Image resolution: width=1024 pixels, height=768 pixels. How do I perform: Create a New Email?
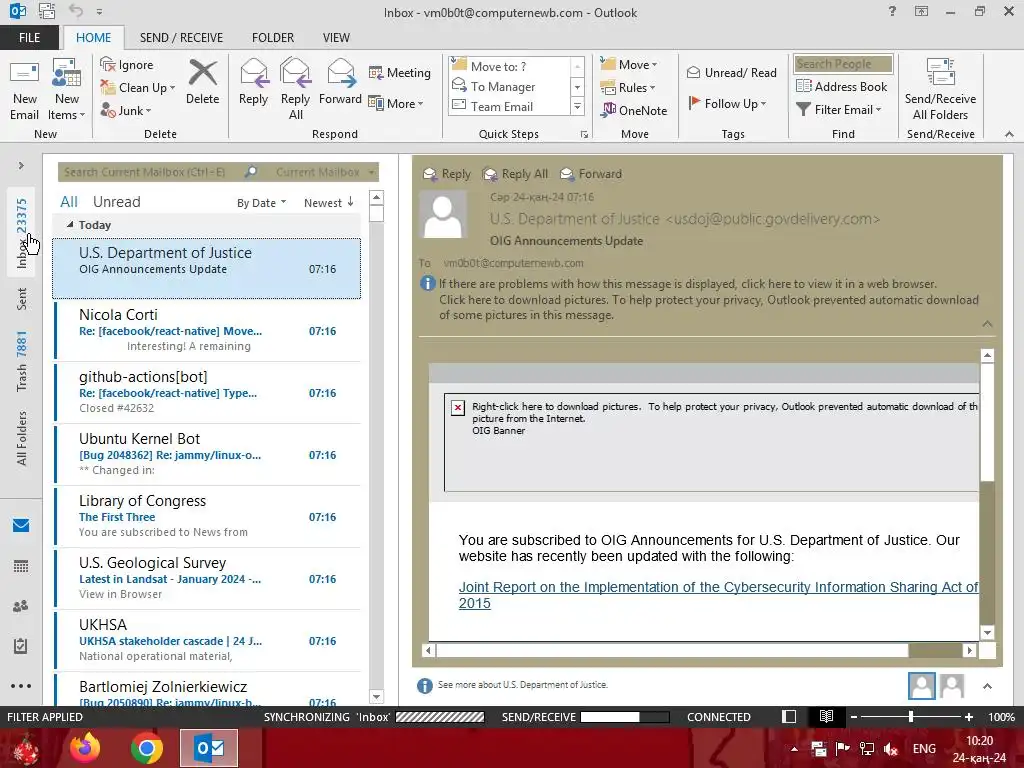click(25, 90)
